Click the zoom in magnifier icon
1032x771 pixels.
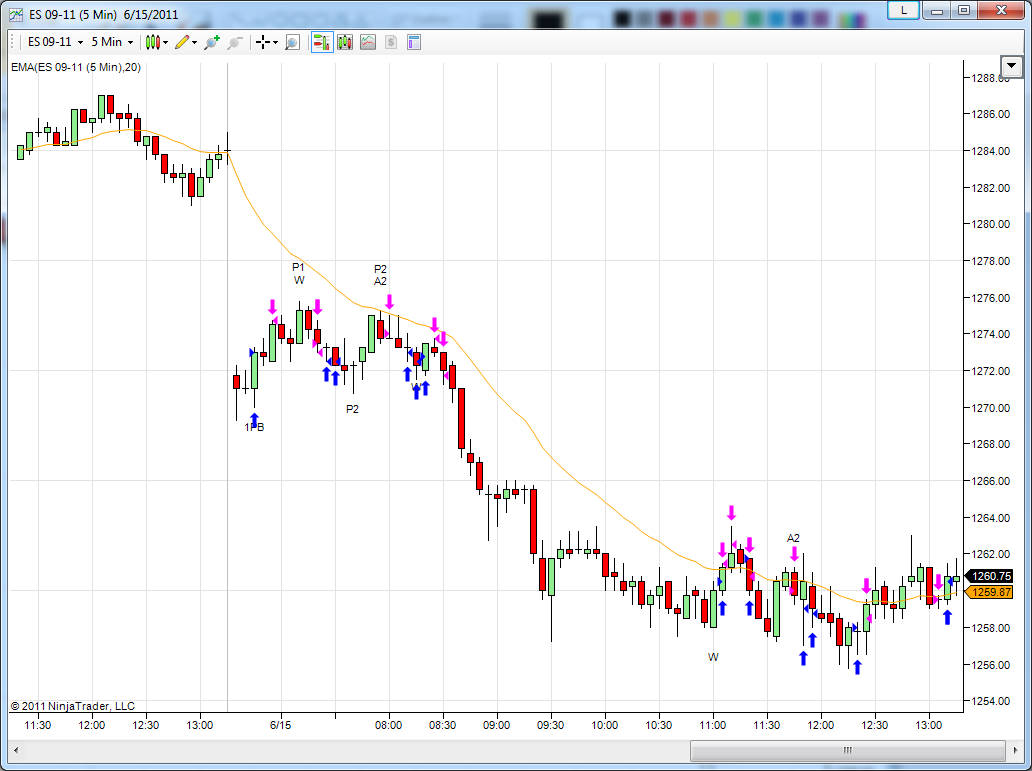click(212, 43)
